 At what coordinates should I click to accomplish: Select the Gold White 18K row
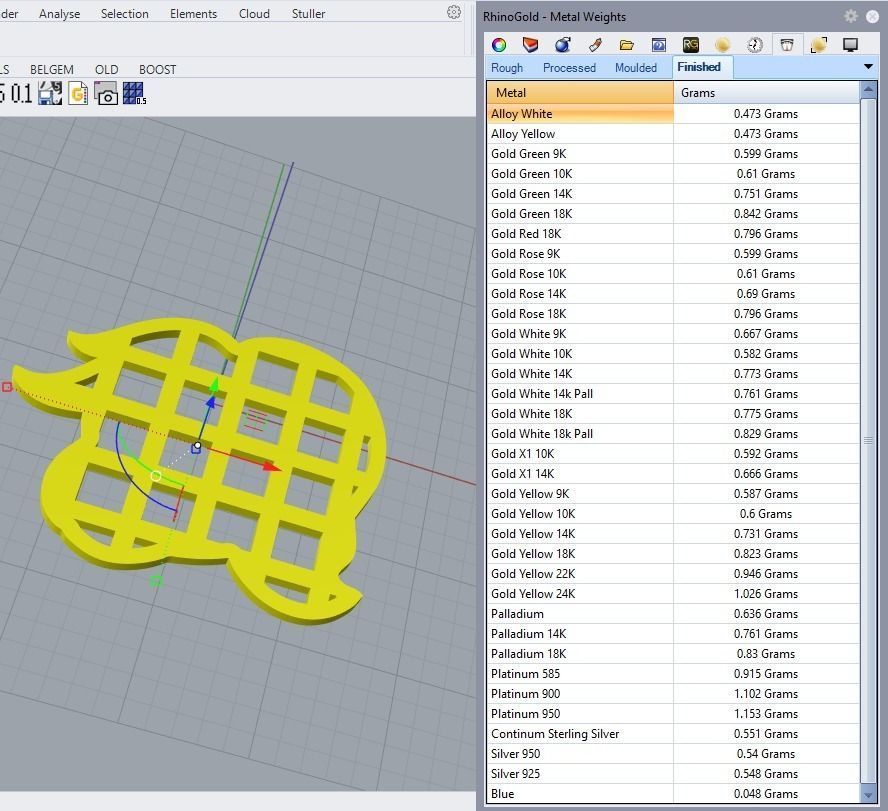(x=673, y=414)
